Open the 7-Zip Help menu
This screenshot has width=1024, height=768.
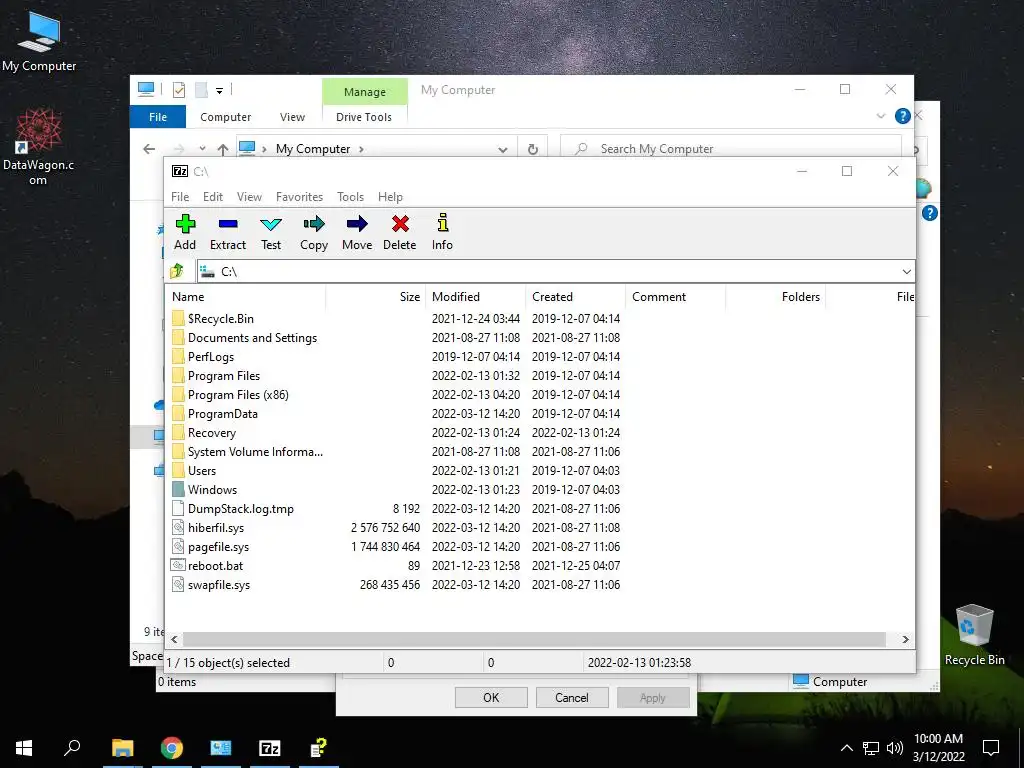pyautogui.click(x=391, y=197)
